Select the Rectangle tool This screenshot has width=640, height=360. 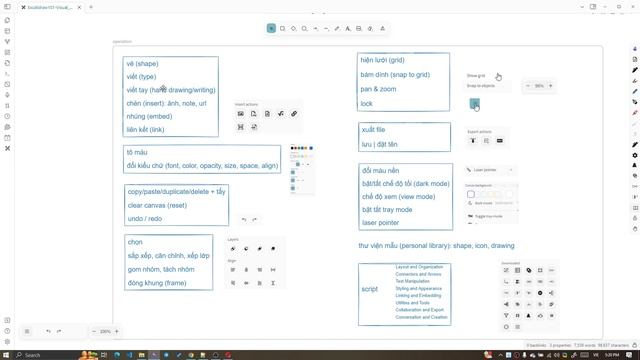(282, 29)
